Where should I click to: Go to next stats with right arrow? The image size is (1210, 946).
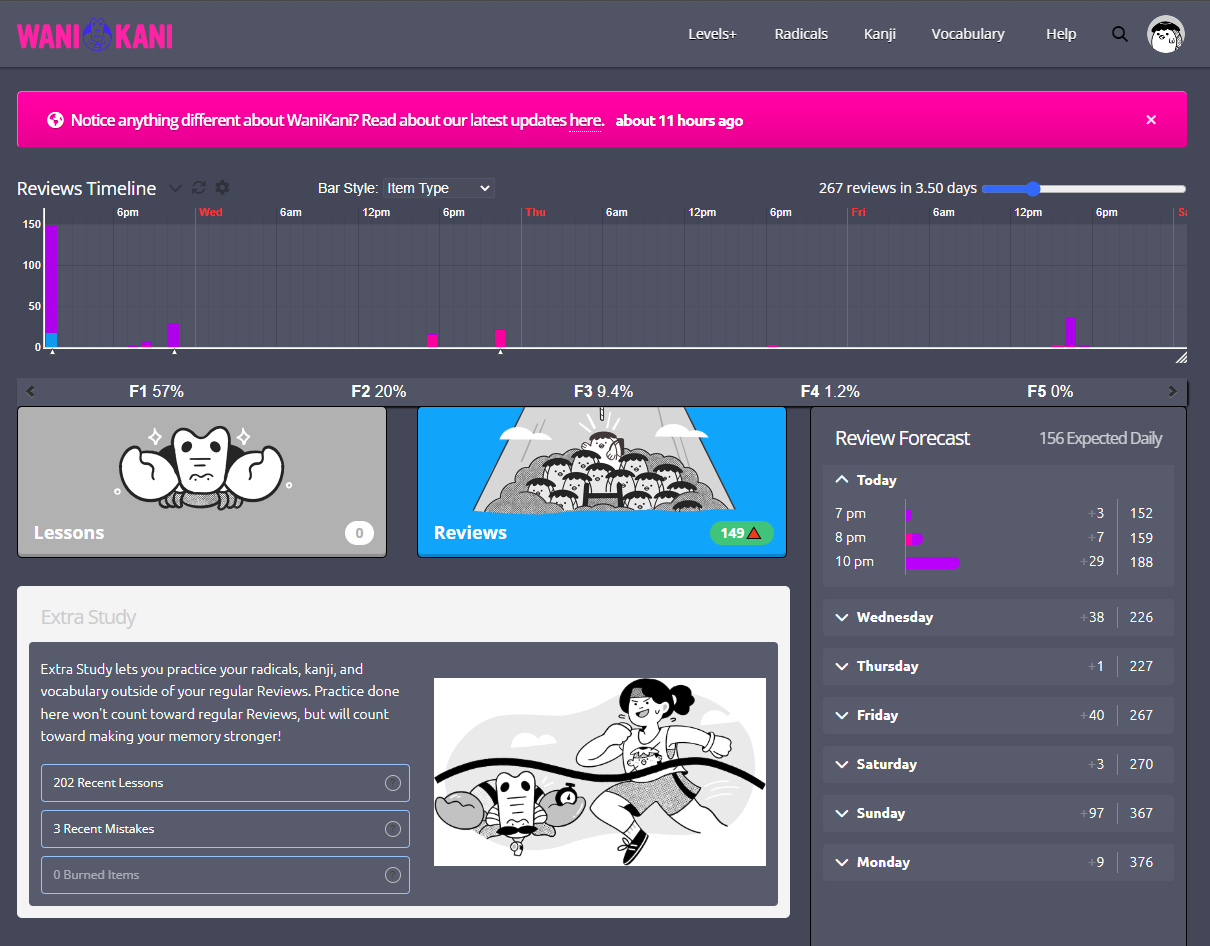[1173, 392]
